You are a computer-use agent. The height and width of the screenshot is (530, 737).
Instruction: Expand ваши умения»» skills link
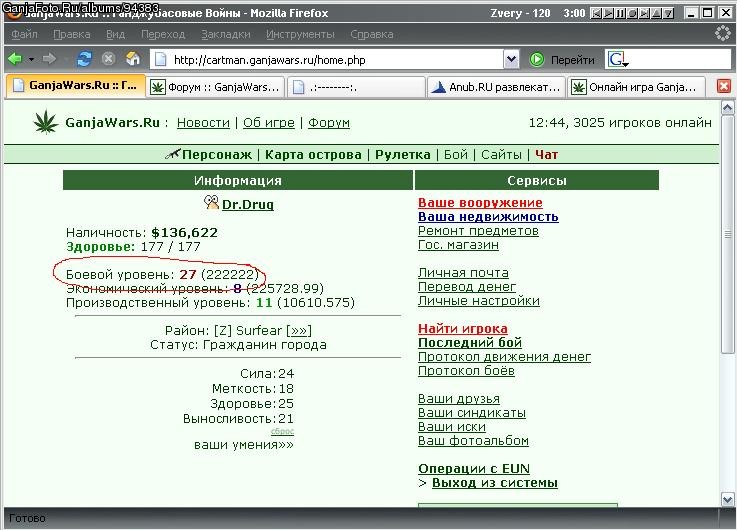pyautogui.click(x=243, y=444)
